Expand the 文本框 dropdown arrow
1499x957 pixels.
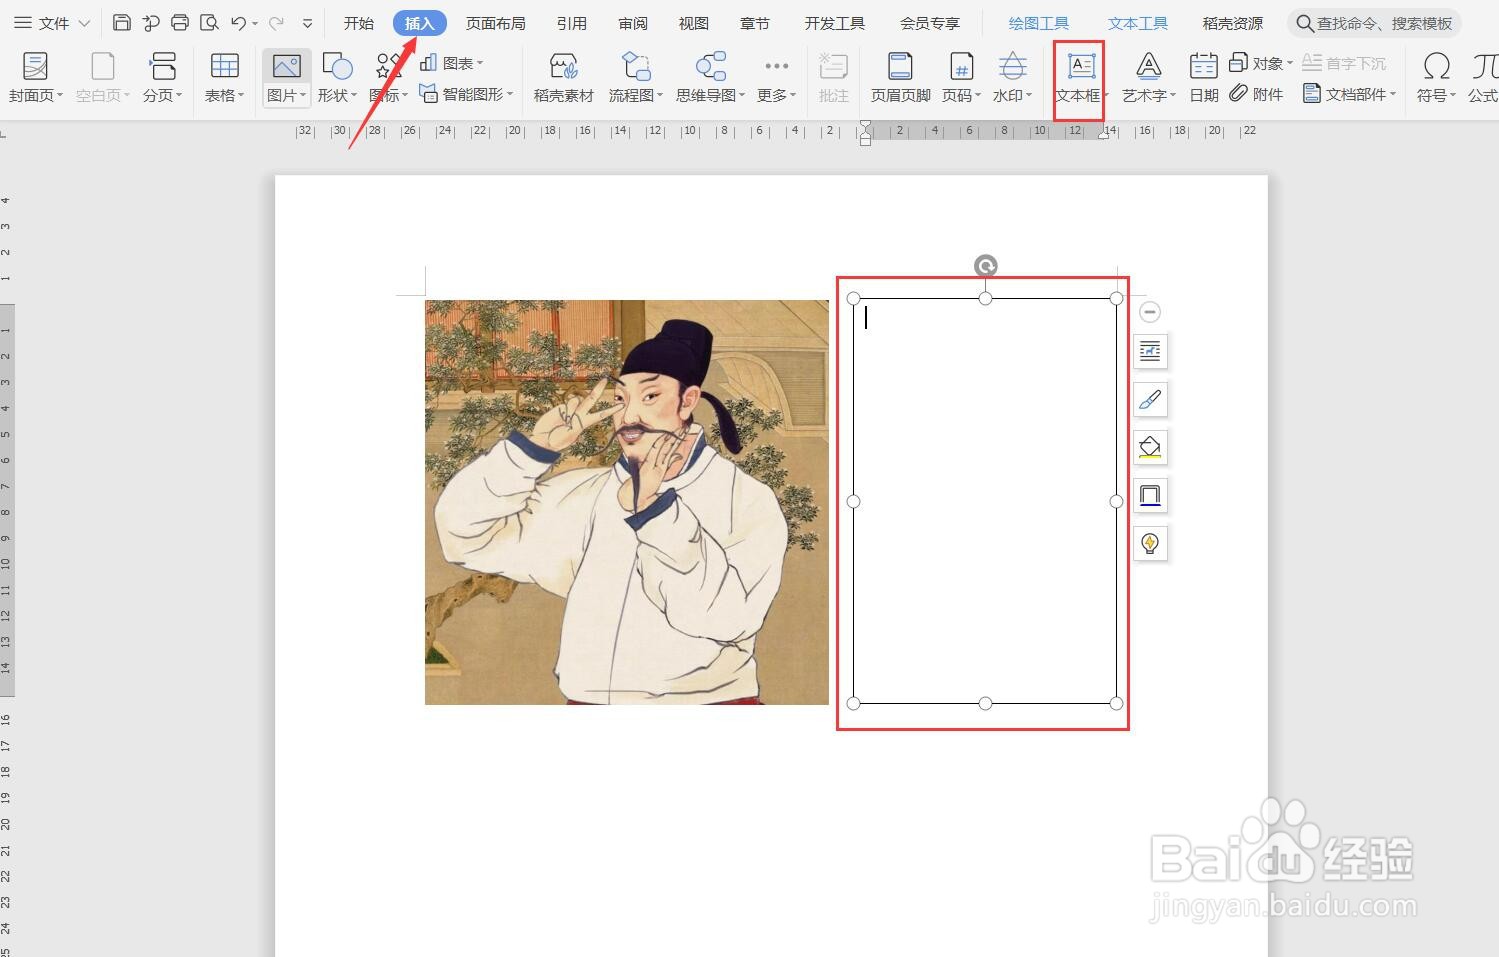(1105, 96)
